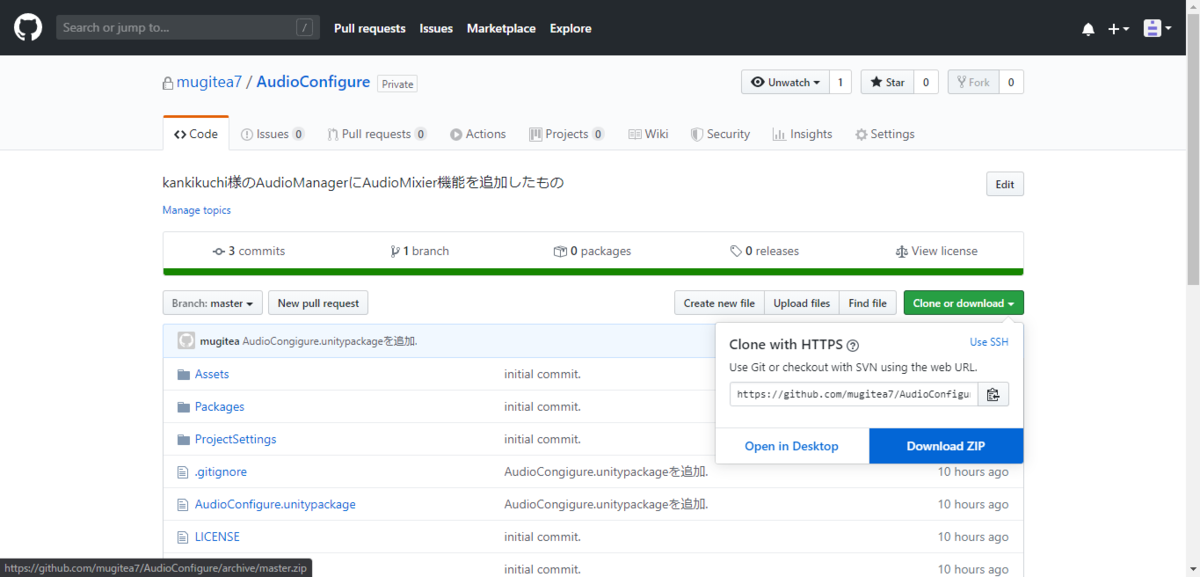Open the ProjectSettings folder
1200x577 pixels.
[x=235, y=439]
